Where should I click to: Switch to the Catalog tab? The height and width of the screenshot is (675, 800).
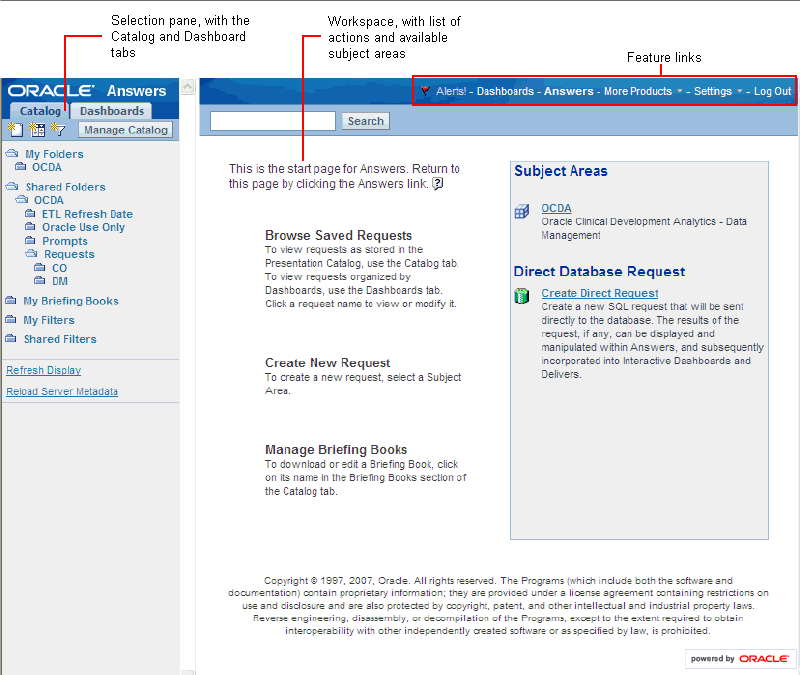click(x=40, y=111)
